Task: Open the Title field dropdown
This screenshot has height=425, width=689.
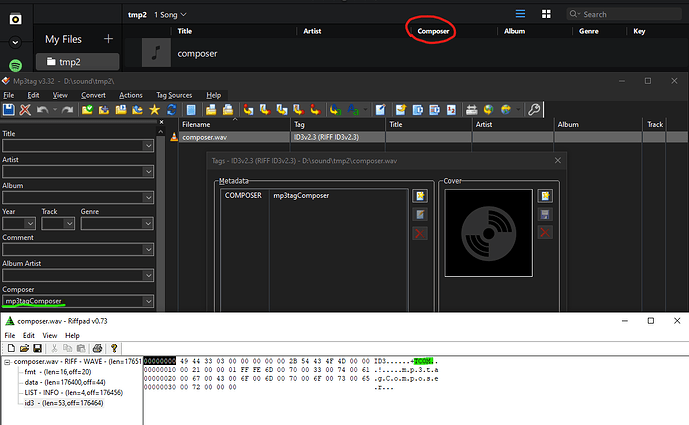Action: (x=148, y=146)
